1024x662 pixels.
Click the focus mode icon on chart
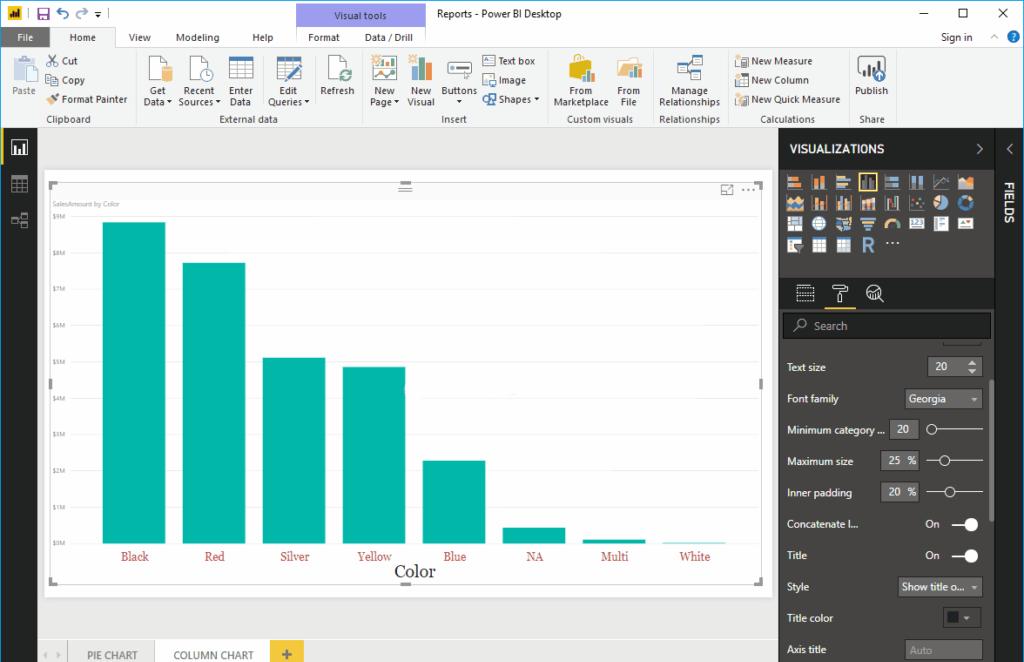[x=727, y=190]
